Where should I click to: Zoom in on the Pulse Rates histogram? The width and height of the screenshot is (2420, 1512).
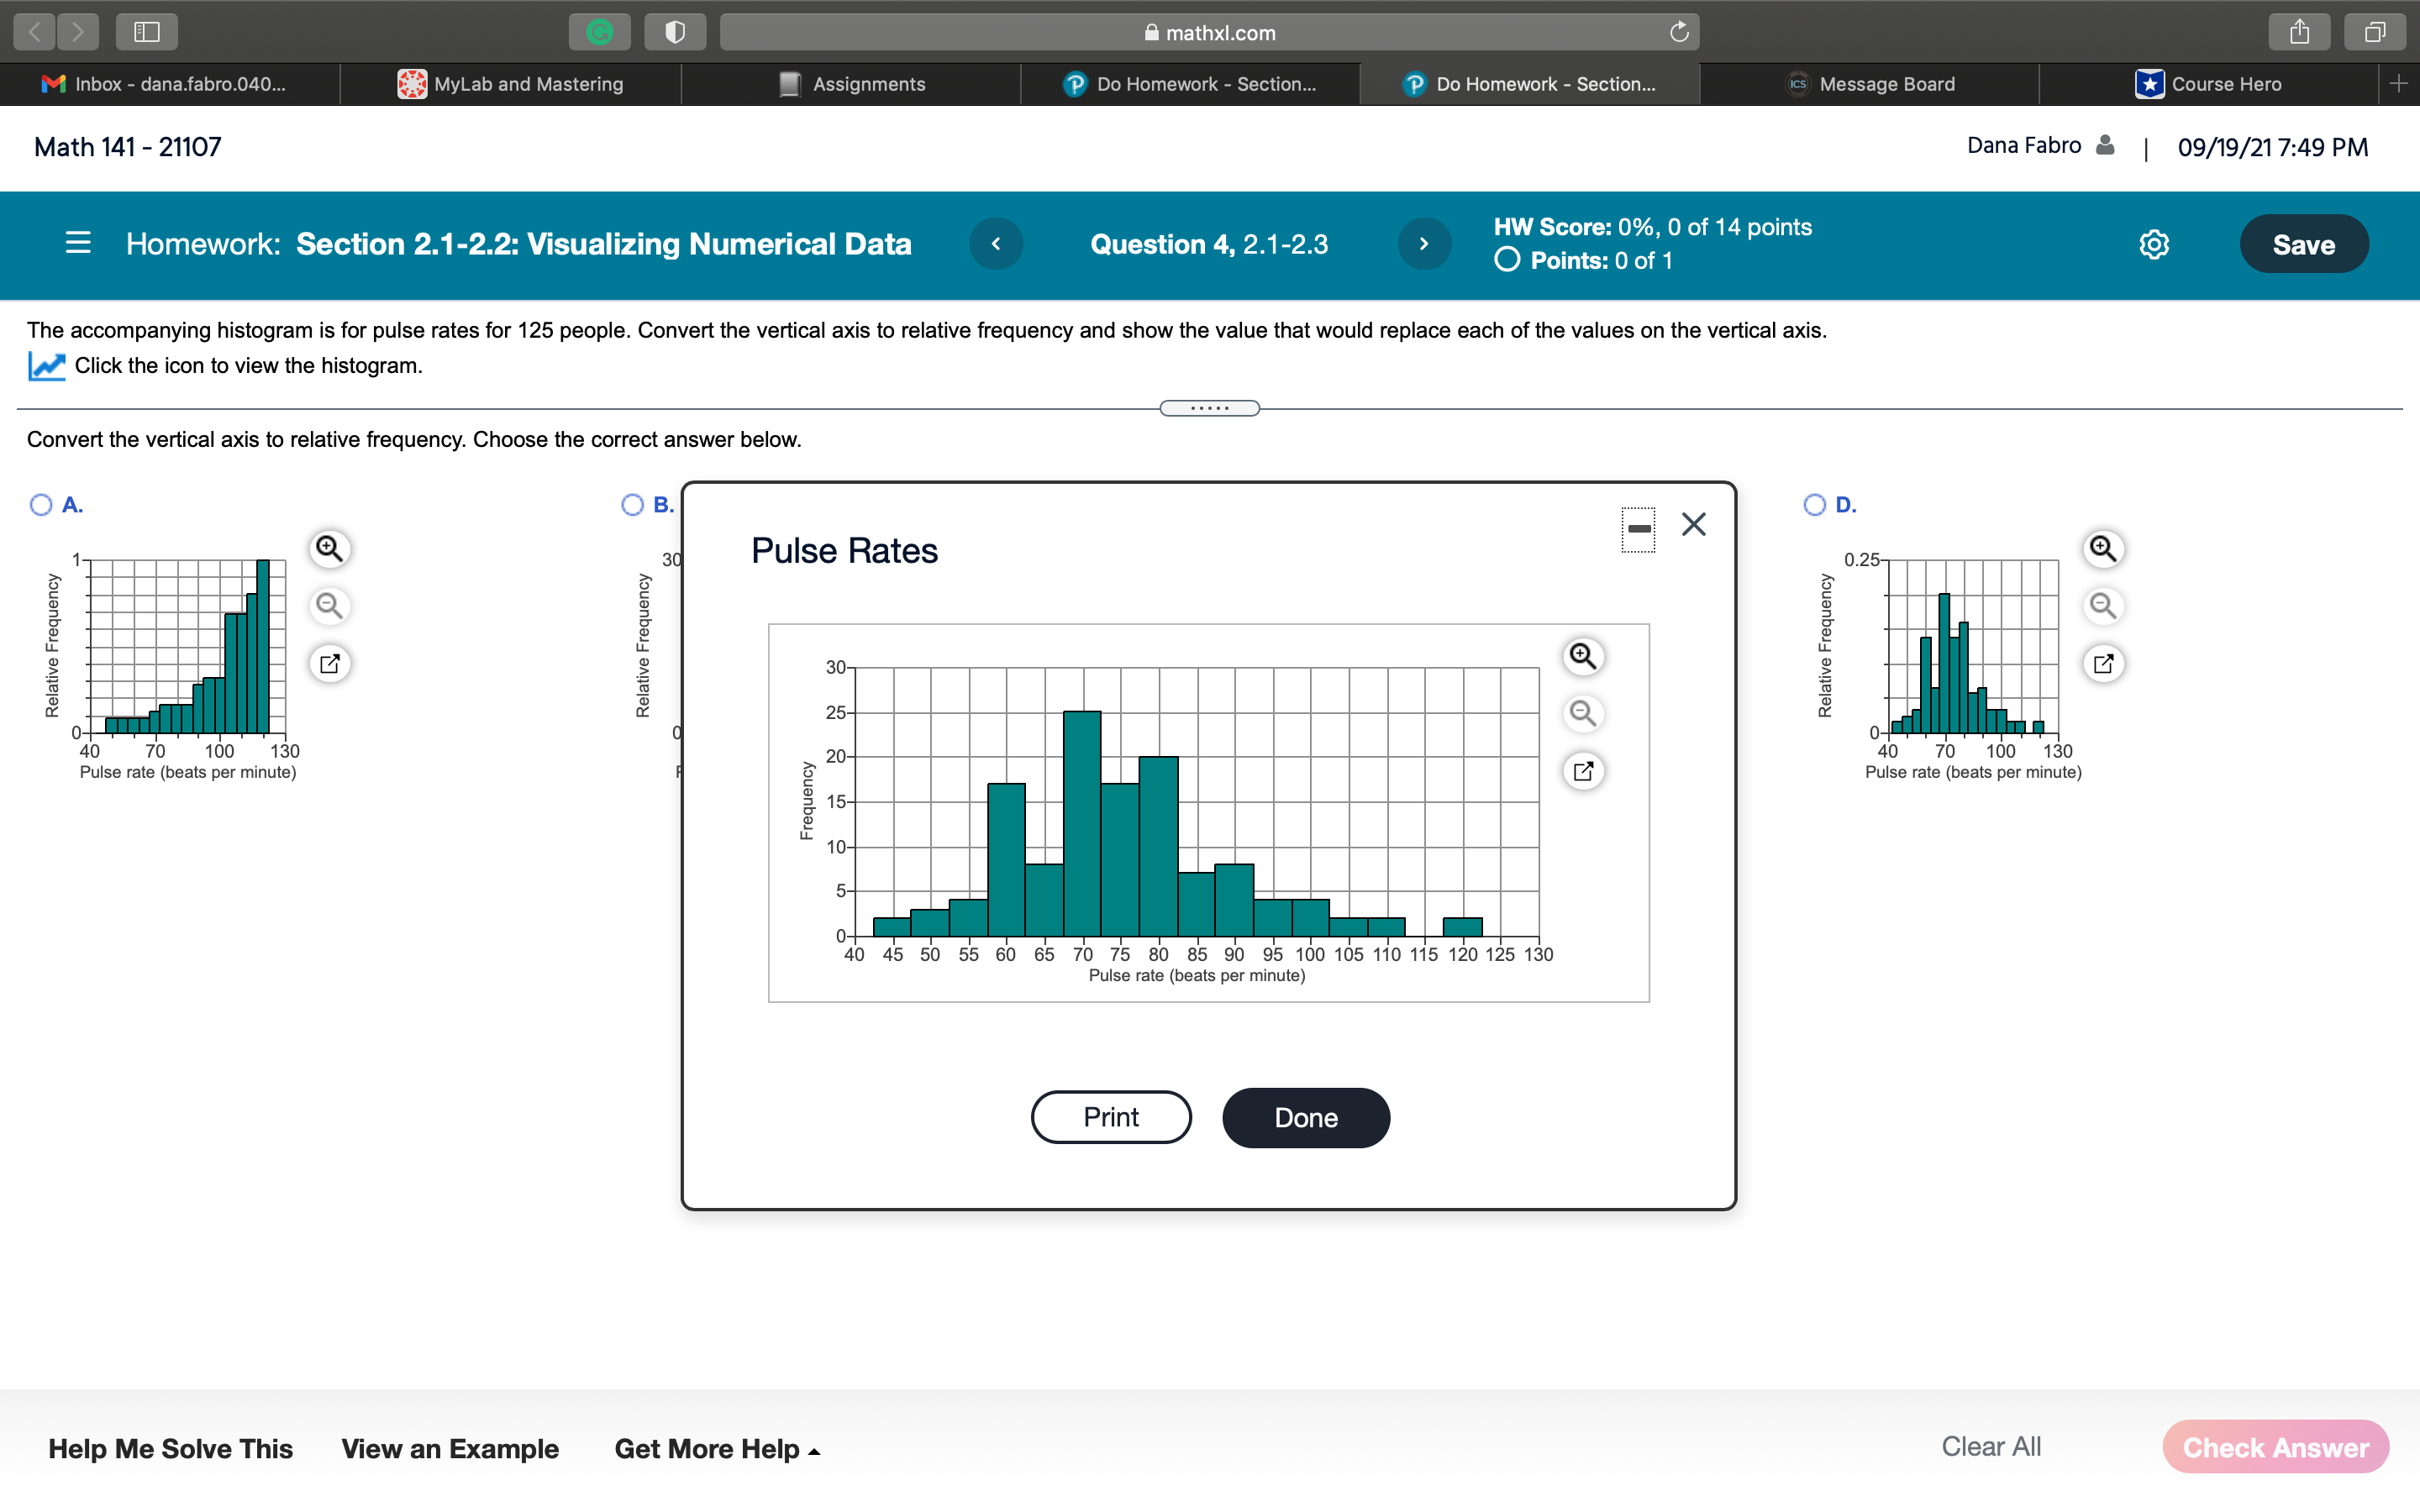point(1582,656)
